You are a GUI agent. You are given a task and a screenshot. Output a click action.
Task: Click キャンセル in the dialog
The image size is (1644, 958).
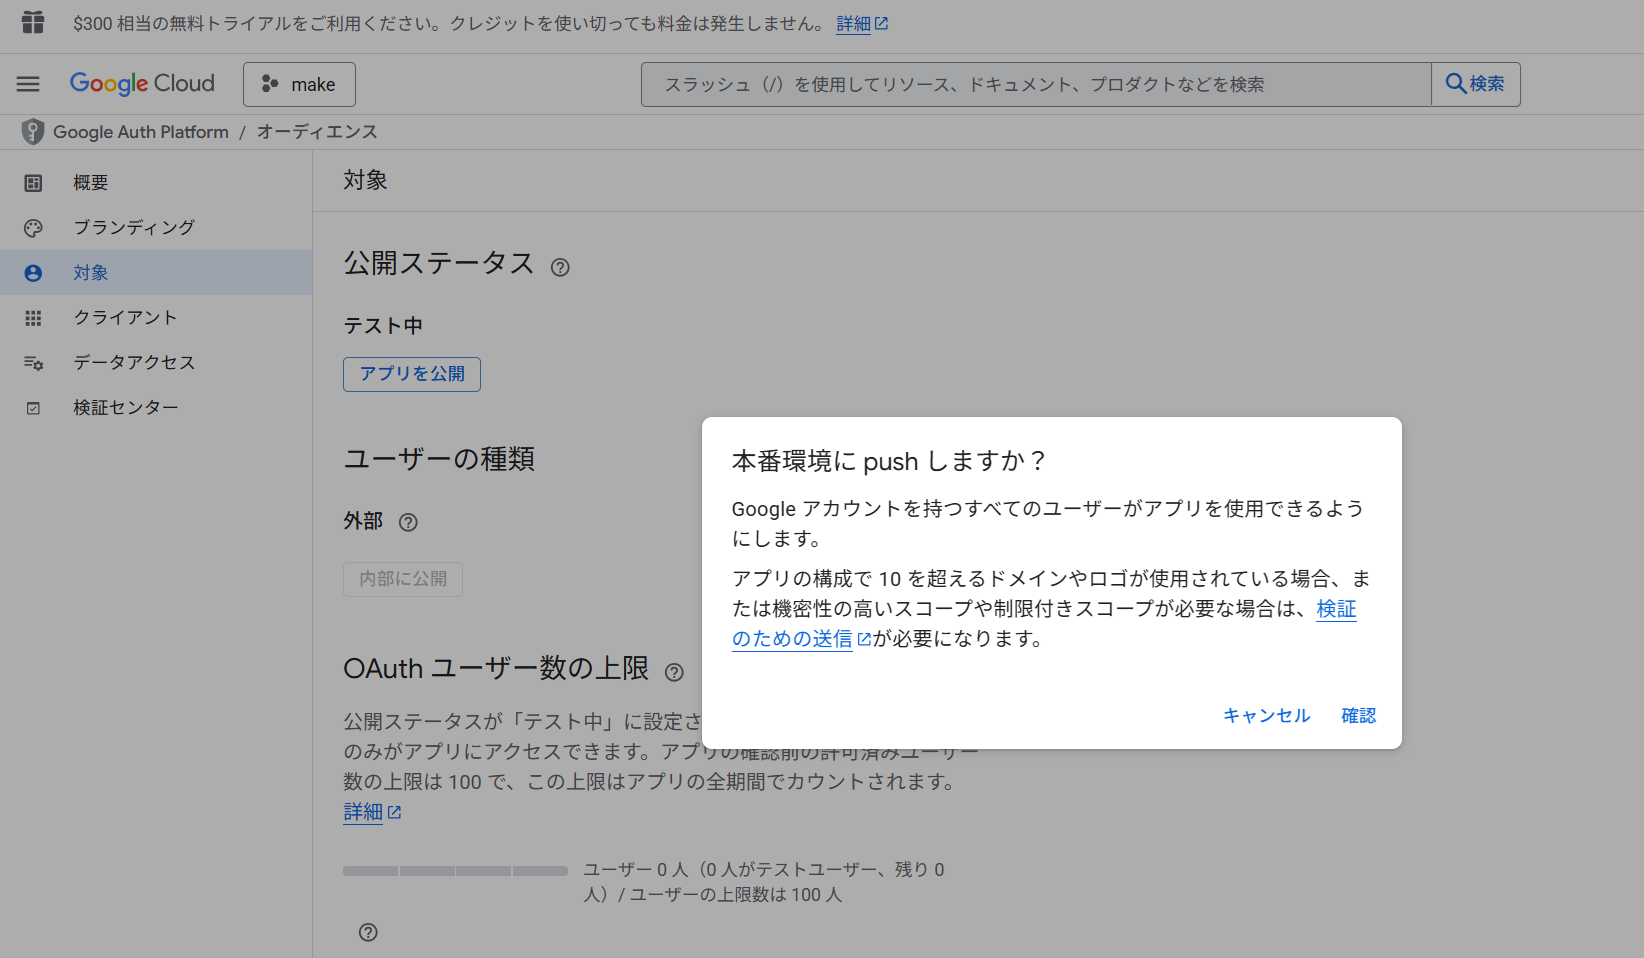pos(1266,715)
